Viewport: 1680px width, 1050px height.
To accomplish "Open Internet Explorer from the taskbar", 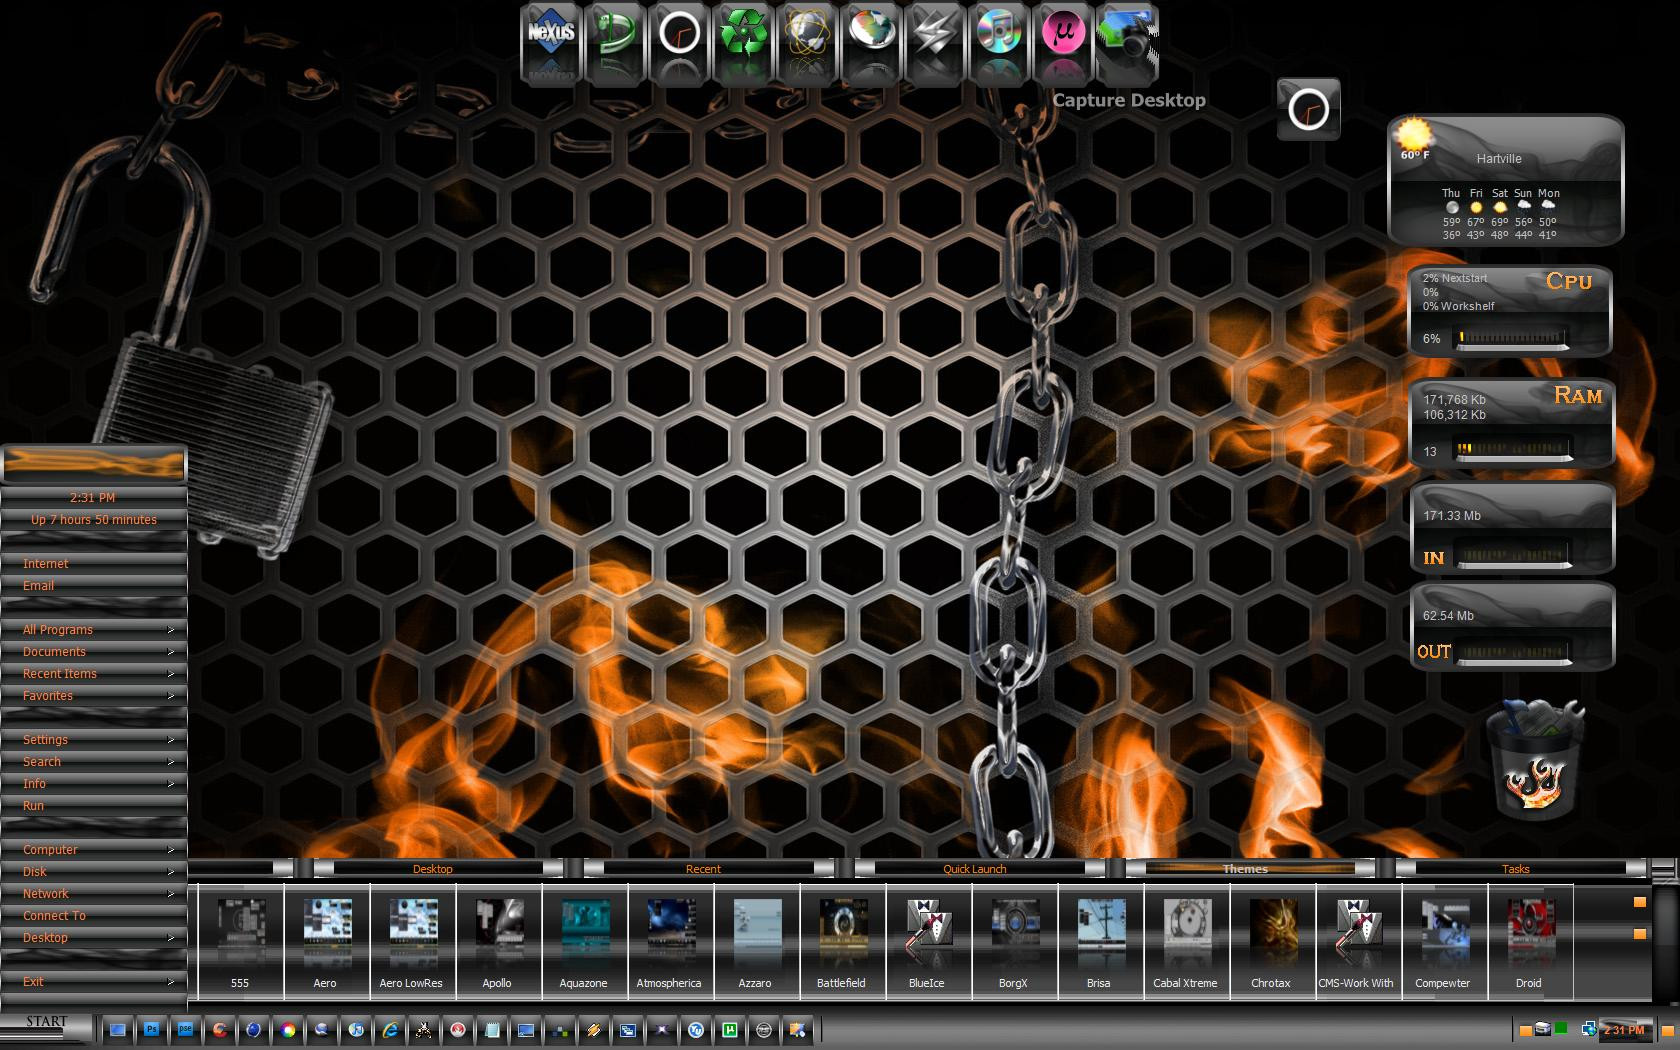I will pyautogui.click(x=389, y=1029).
